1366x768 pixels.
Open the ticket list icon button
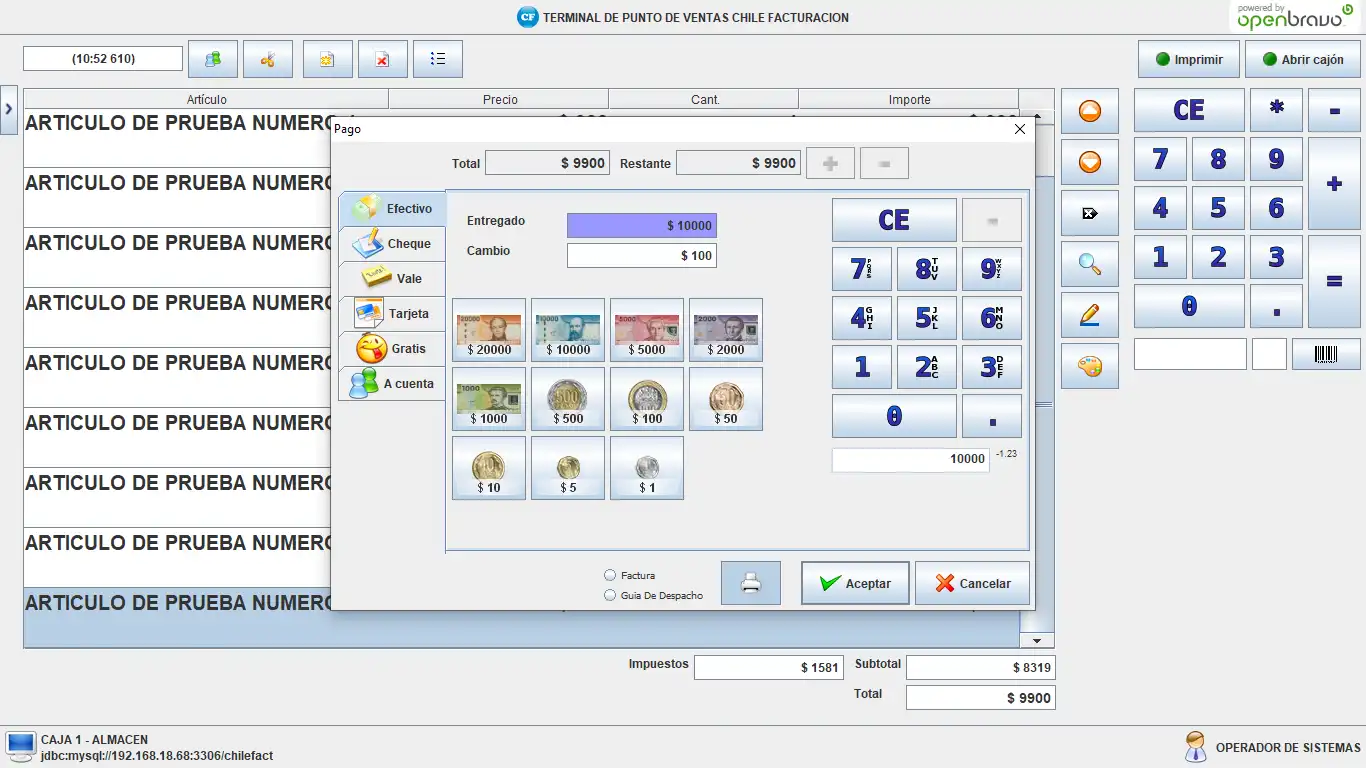pos(438,59)
